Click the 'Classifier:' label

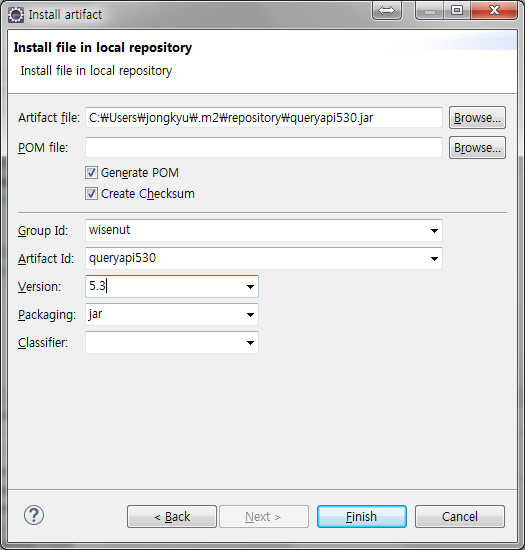click(x=43, y=343)
